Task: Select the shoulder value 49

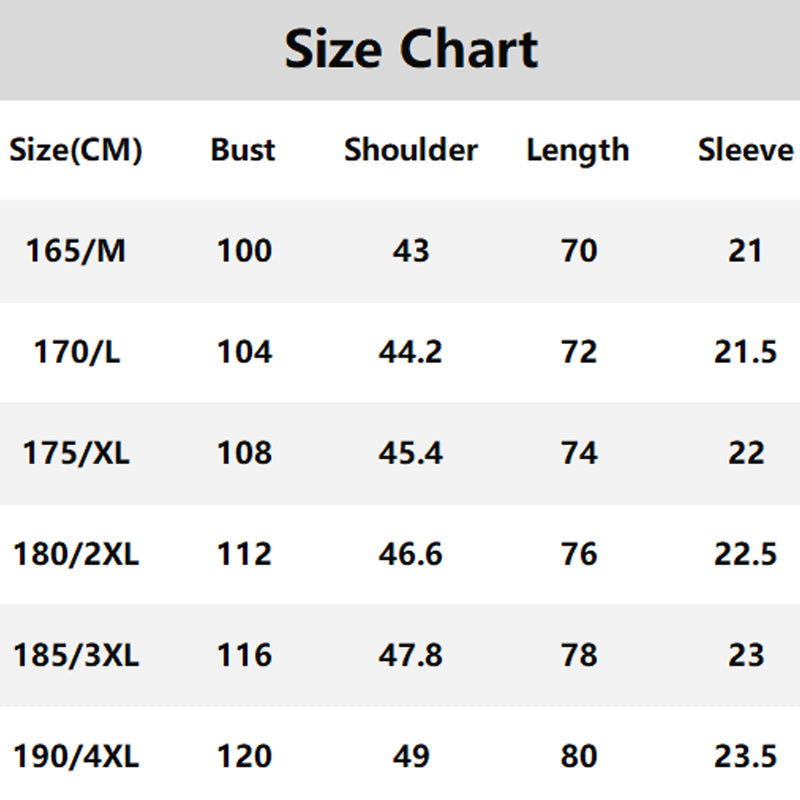Action: click(x=411, y=756)
